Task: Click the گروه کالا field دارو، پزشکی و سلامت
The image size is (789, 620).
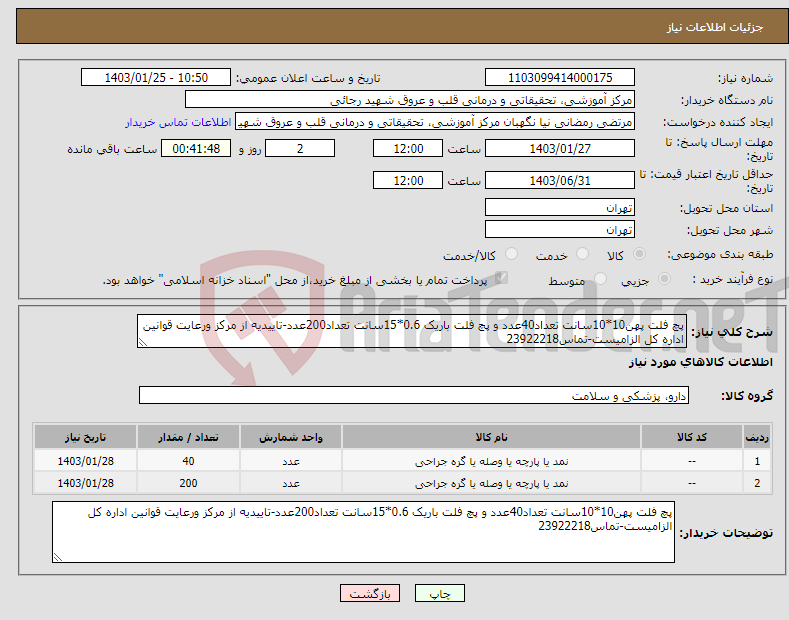Action: (414, 396)
